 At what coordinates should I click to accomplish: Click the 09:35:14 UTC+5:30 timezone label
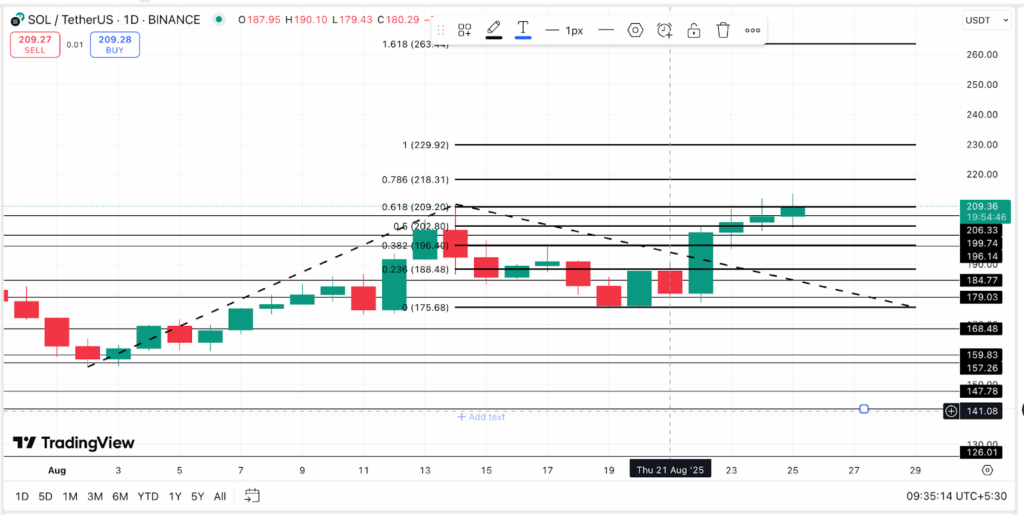[959, 497]
